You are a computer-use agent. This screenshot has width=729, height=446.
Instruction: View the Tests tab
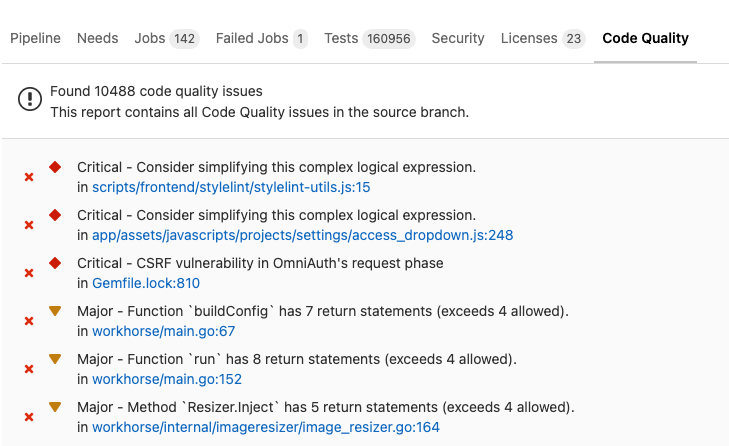pyautogui.click(x=367, y=38)
